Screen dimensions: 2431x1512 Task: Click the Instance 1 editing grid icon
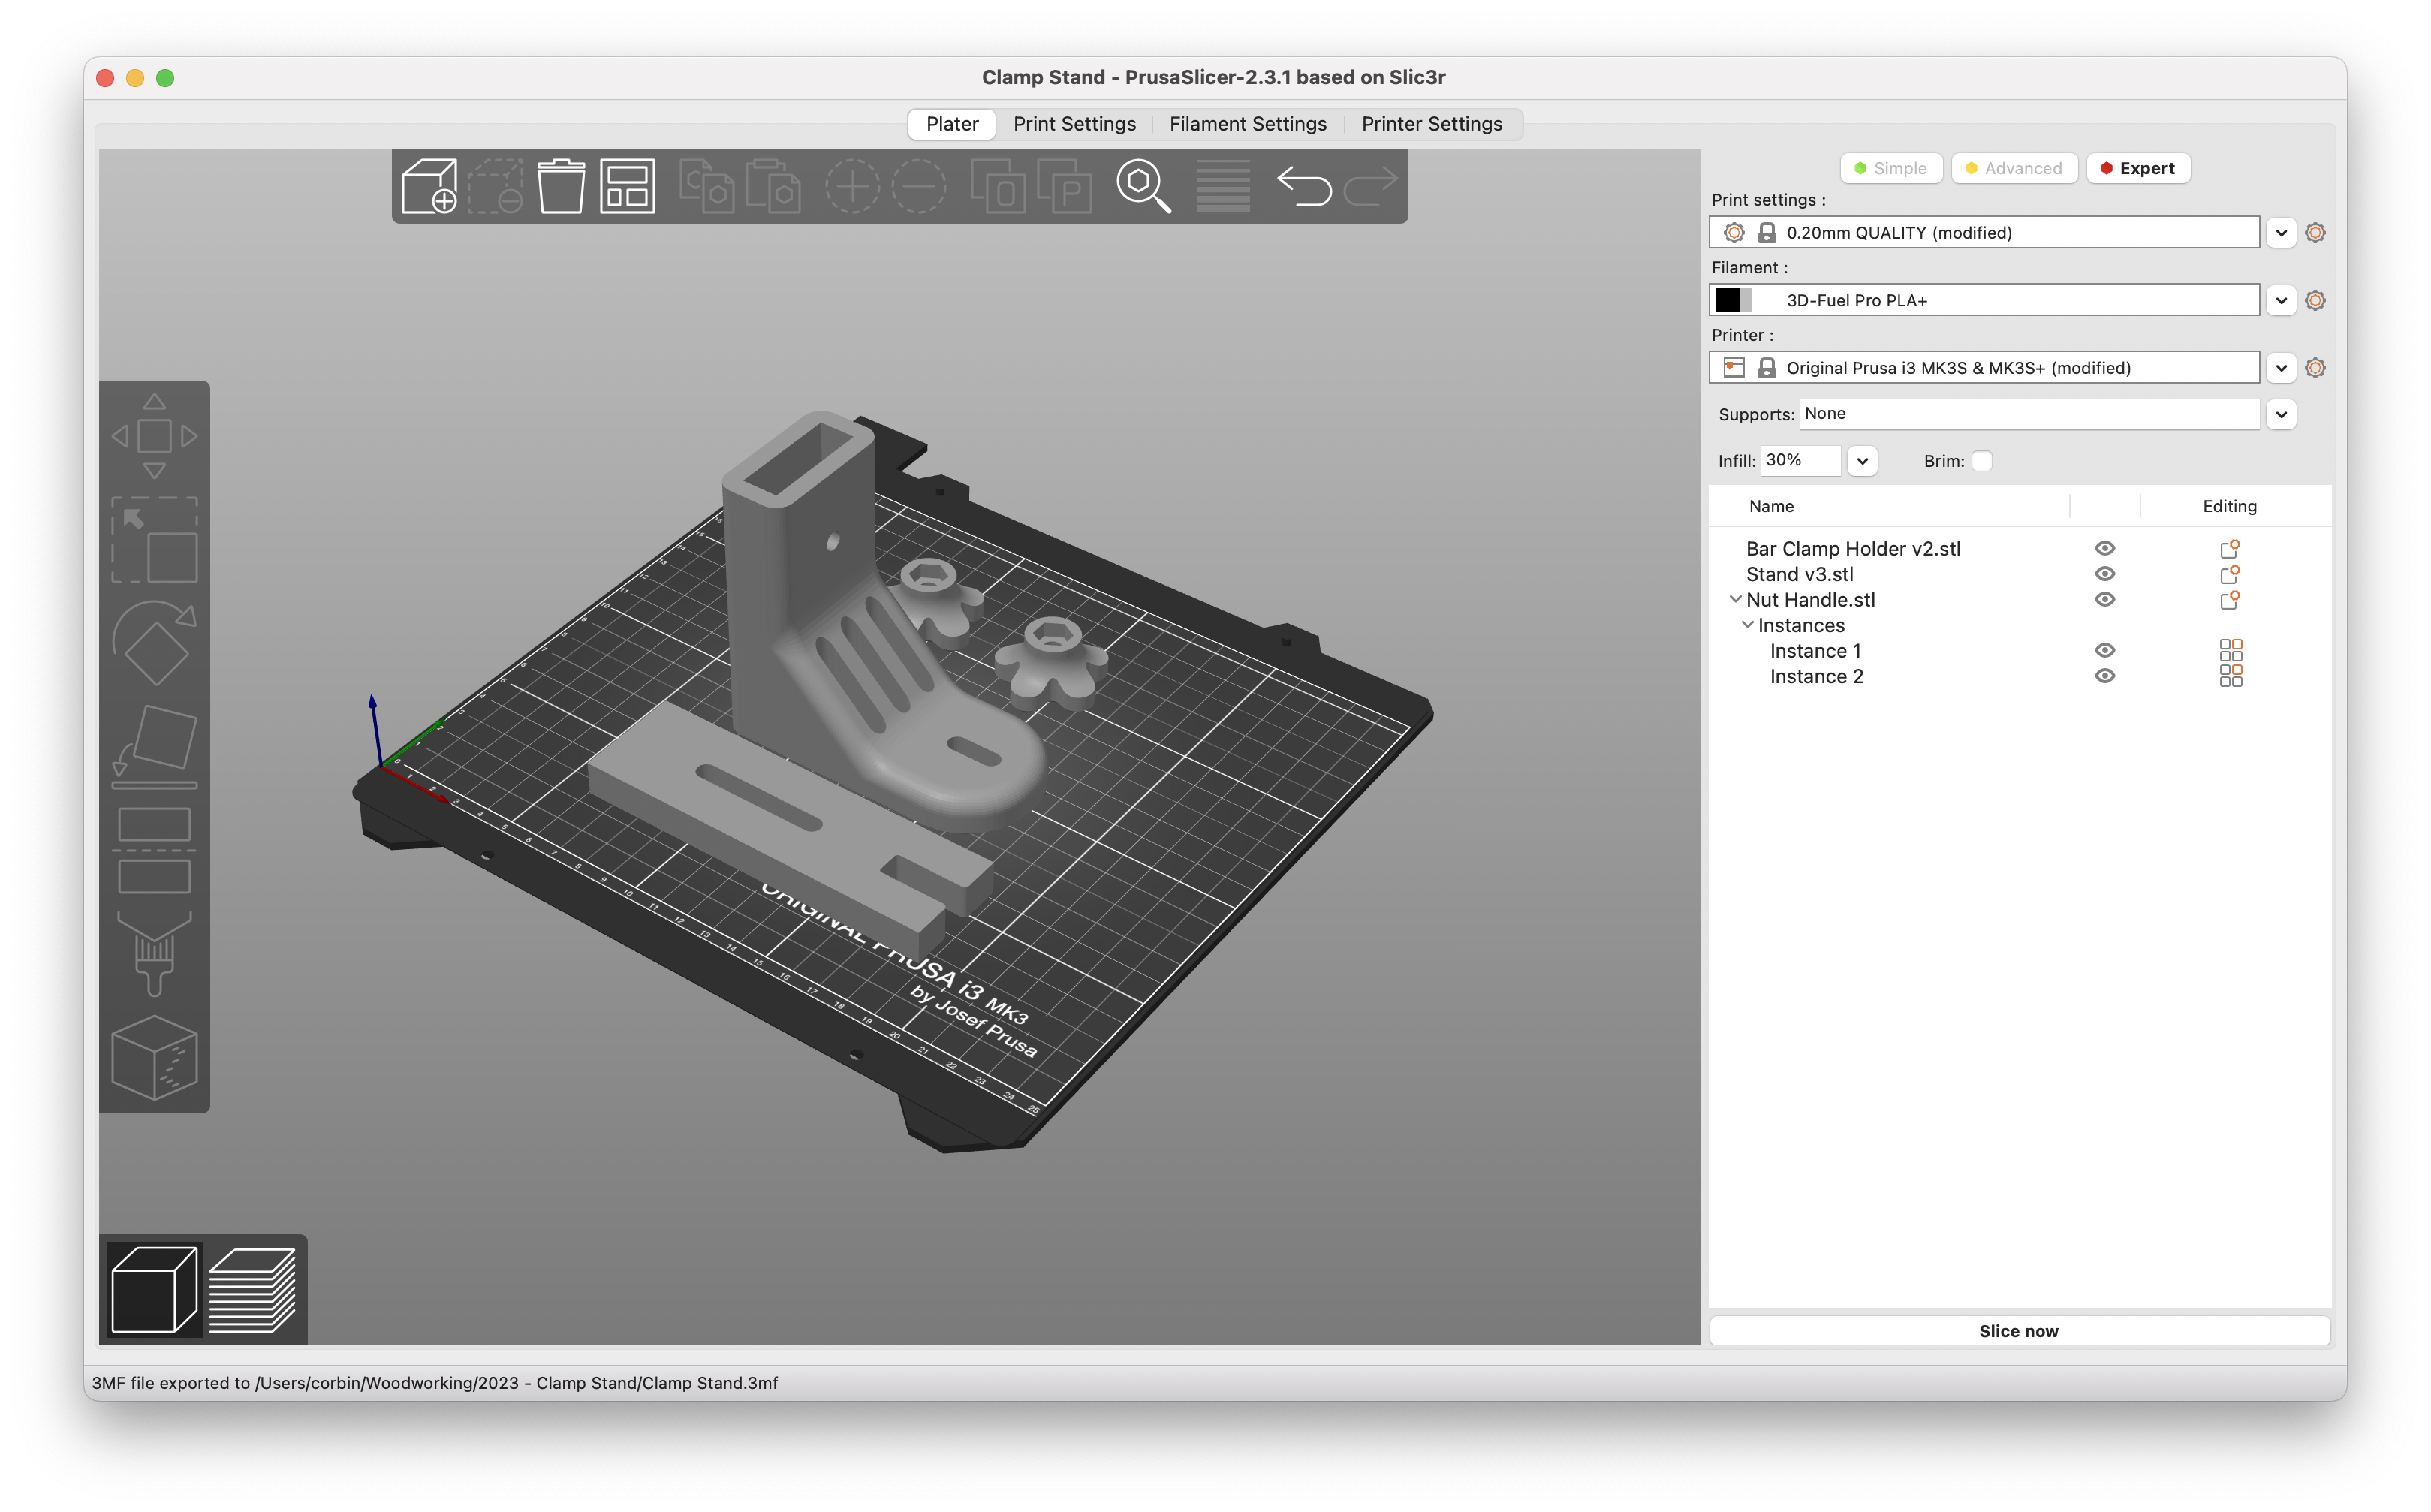pos(2230,651)
